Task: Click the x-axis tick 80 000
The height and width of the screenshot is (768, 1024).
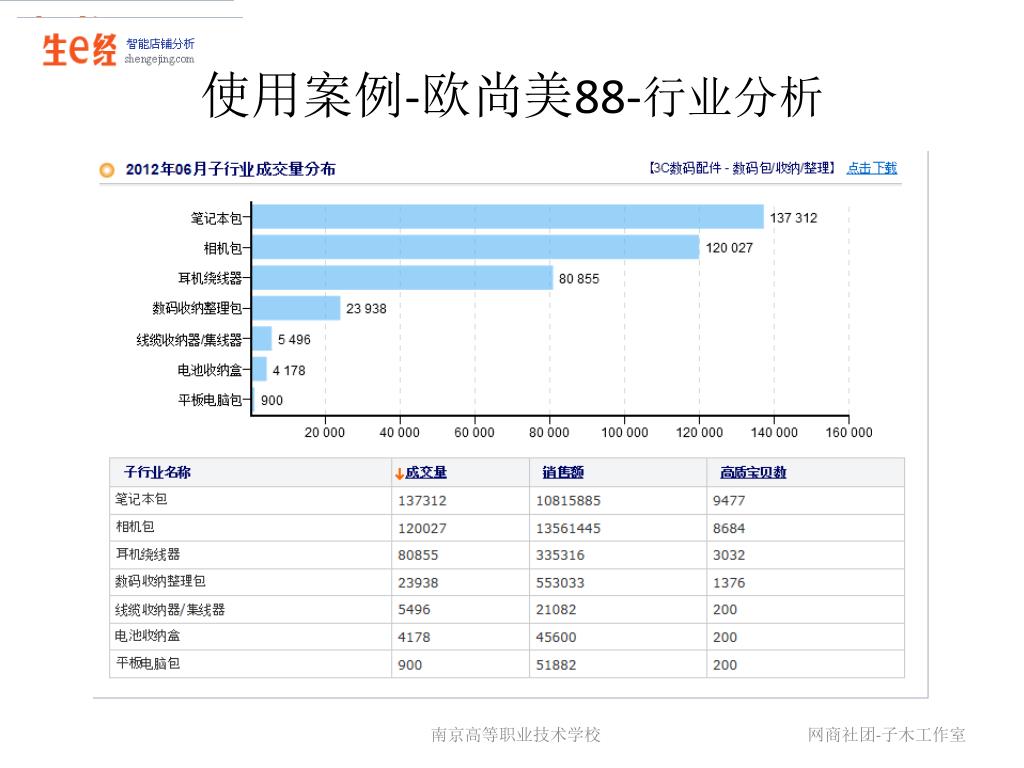Action: [549, 432]
